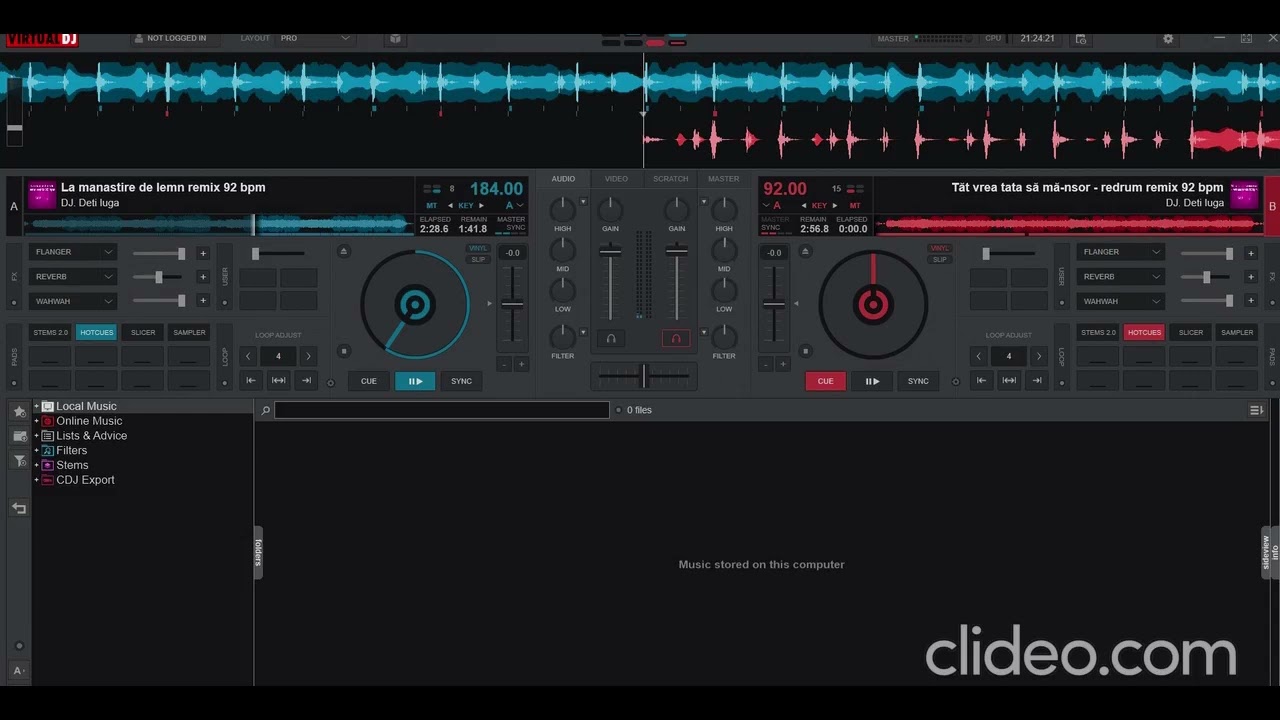Screen dimensions: 1280x720
Task: Open the 3D cube icon in top bar
Action: pyautogui.click(x=395, y=39)
